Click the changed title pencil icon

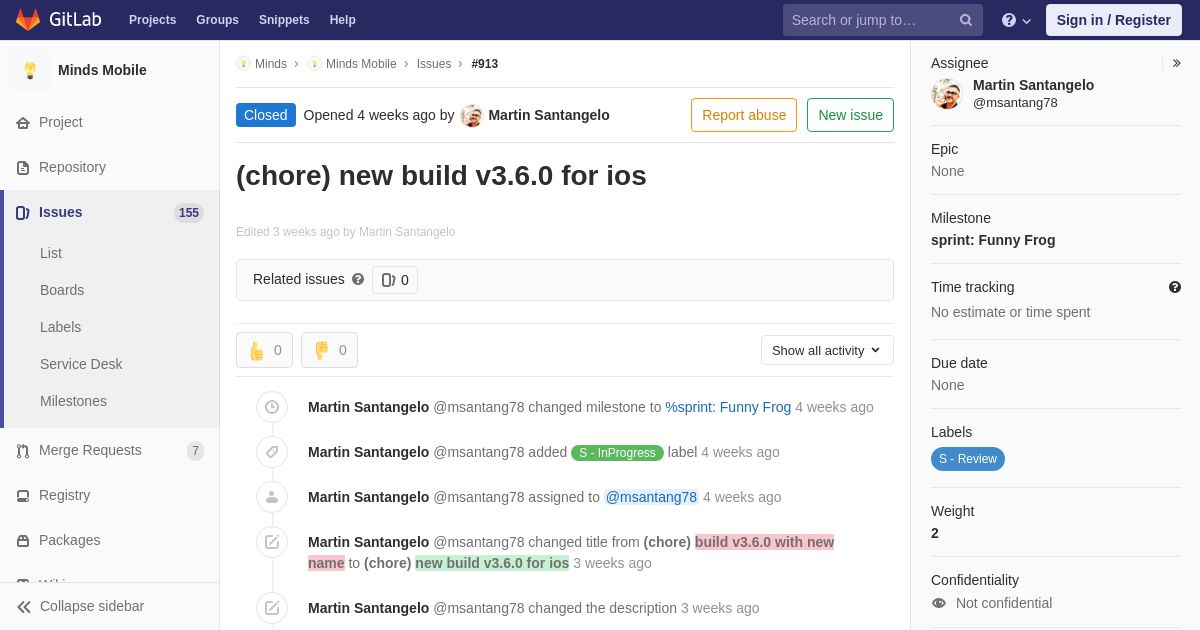[272, 542]
